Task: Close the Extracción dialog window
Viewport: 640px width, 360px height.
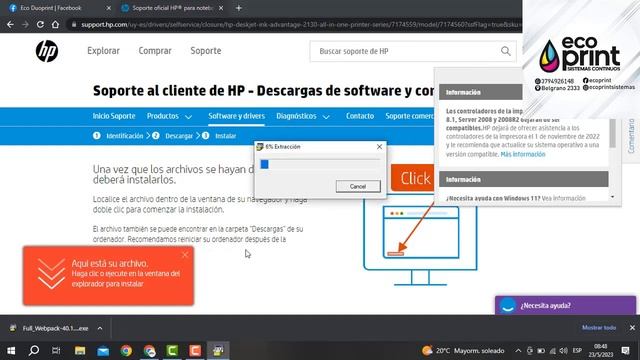Action: [379, 147]
